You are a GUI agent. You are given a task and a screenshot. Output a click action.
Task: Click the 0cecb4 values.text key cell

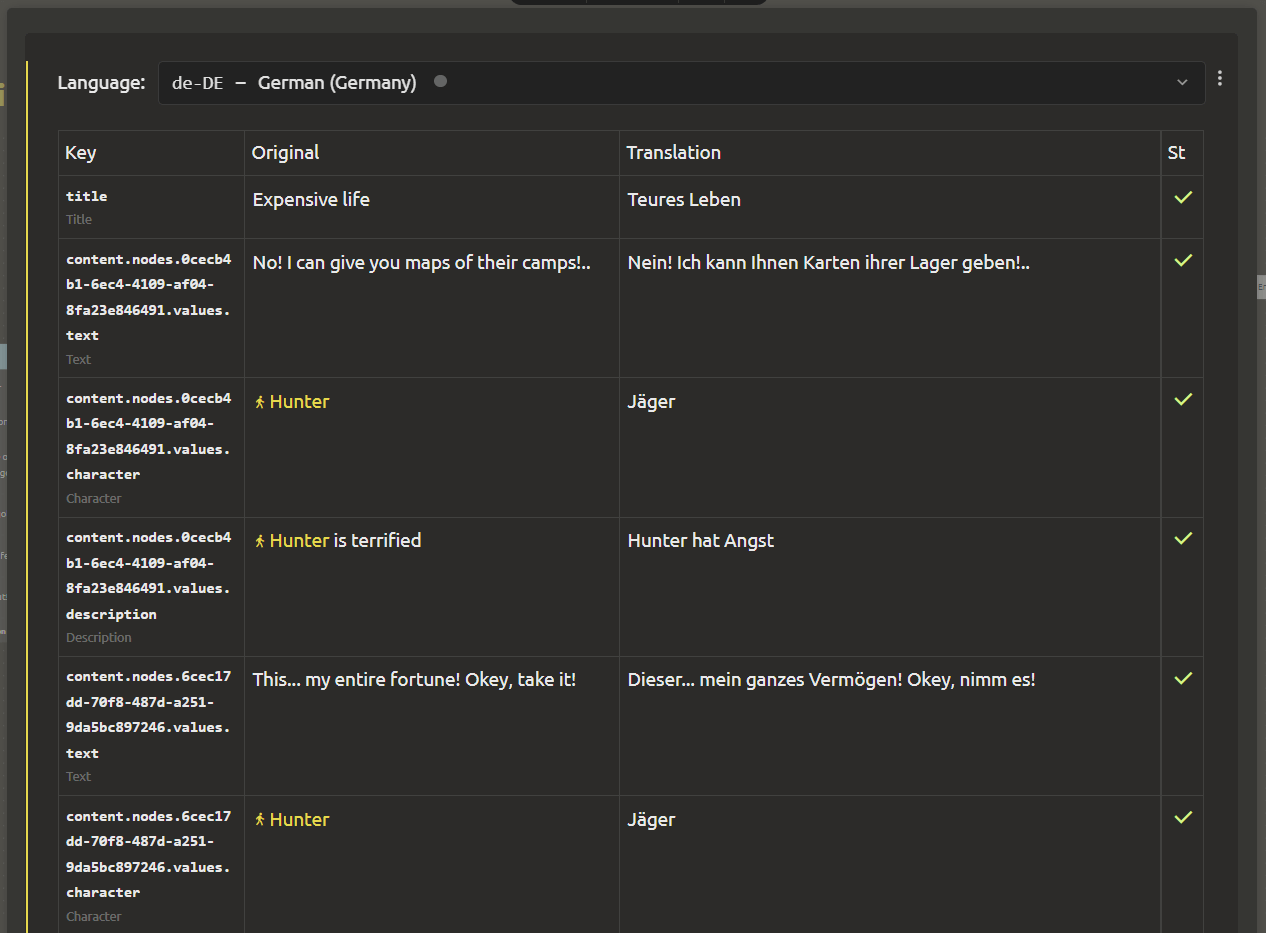coord(151,308)
